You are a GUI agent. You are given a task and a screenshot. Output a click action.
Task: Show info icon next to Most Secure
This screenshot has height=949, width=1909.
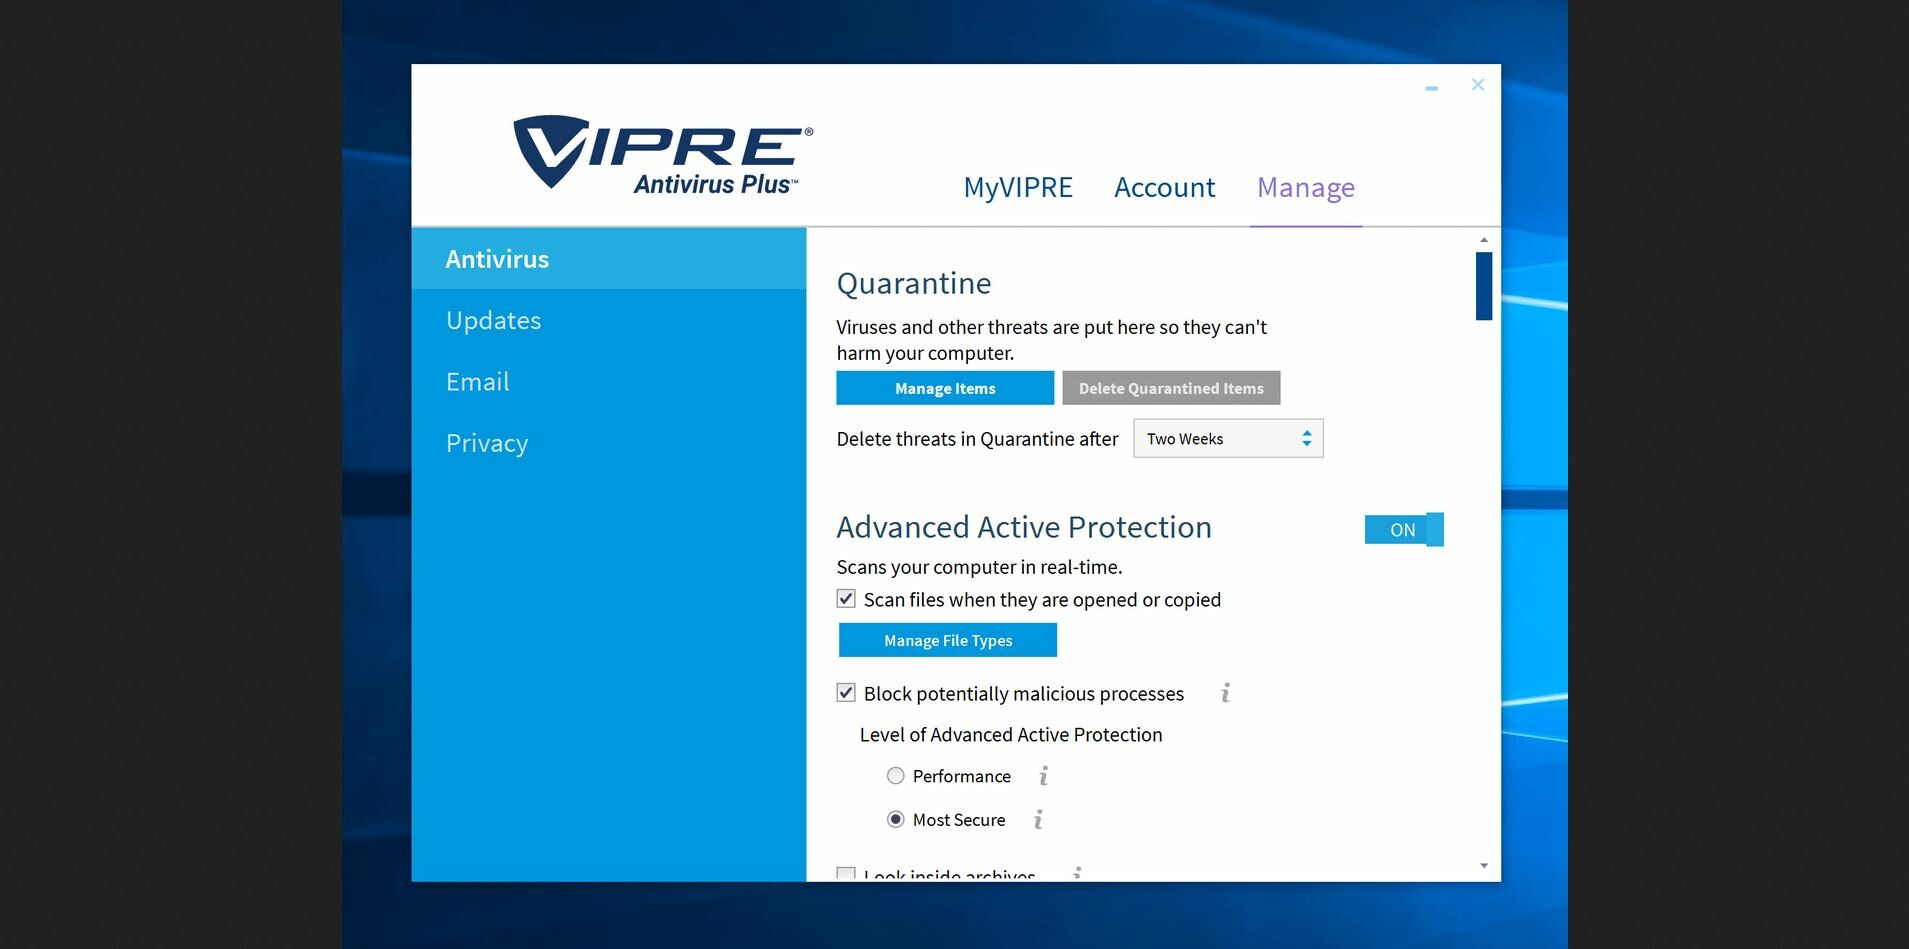[x=1038, y=820]
